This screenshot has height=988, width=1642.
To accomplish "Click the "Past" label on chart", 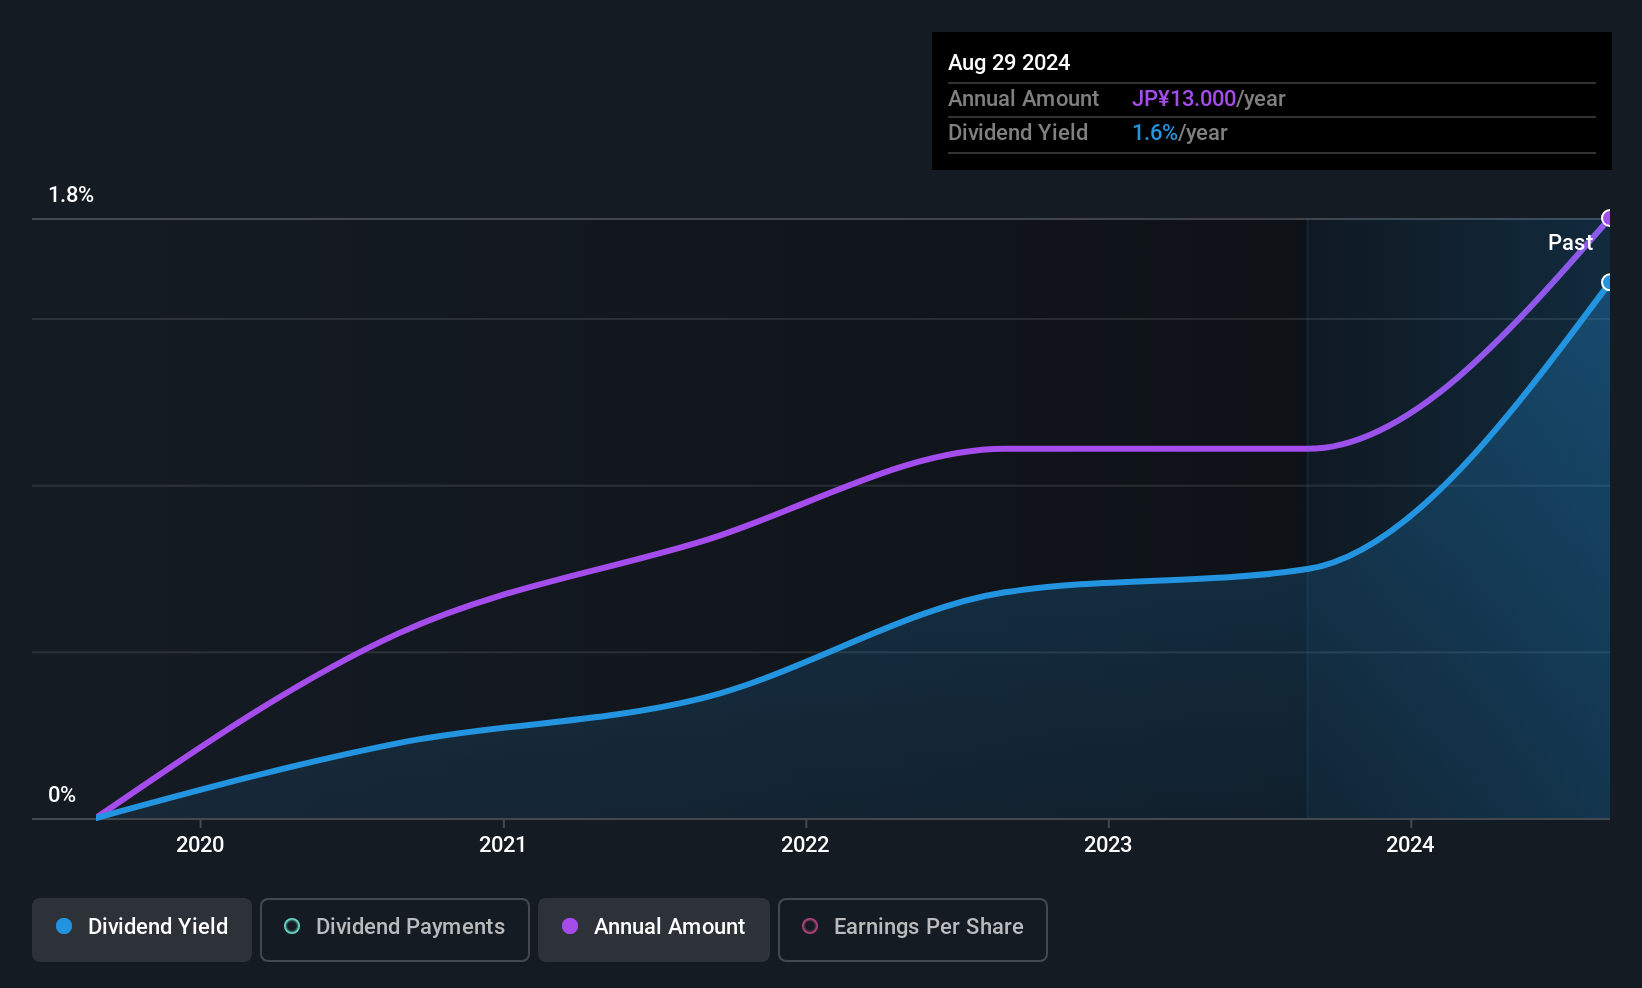I will pos(1570,242).
